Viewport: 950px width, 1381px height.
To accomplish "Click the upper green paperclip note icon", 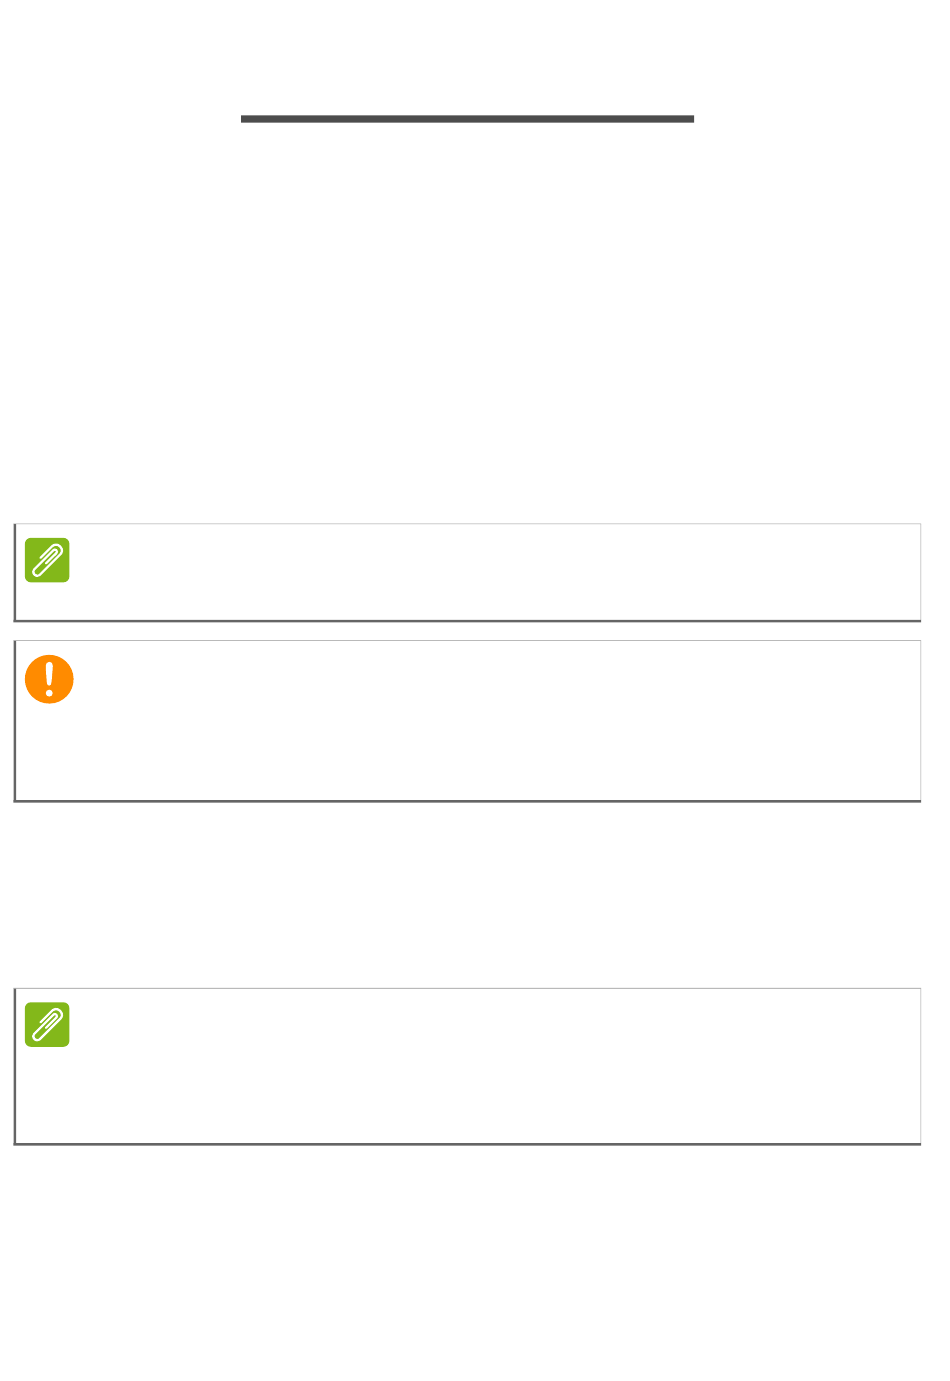I will pyautogui.click(x=47, y=560).
